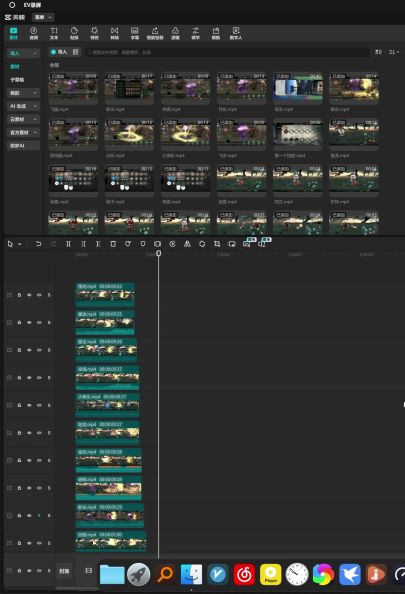Image resolution: width=405 pixels, height=594 pixels.
Task: Click the 封面 cover button at timeline bottom
Action: point(64,571)
